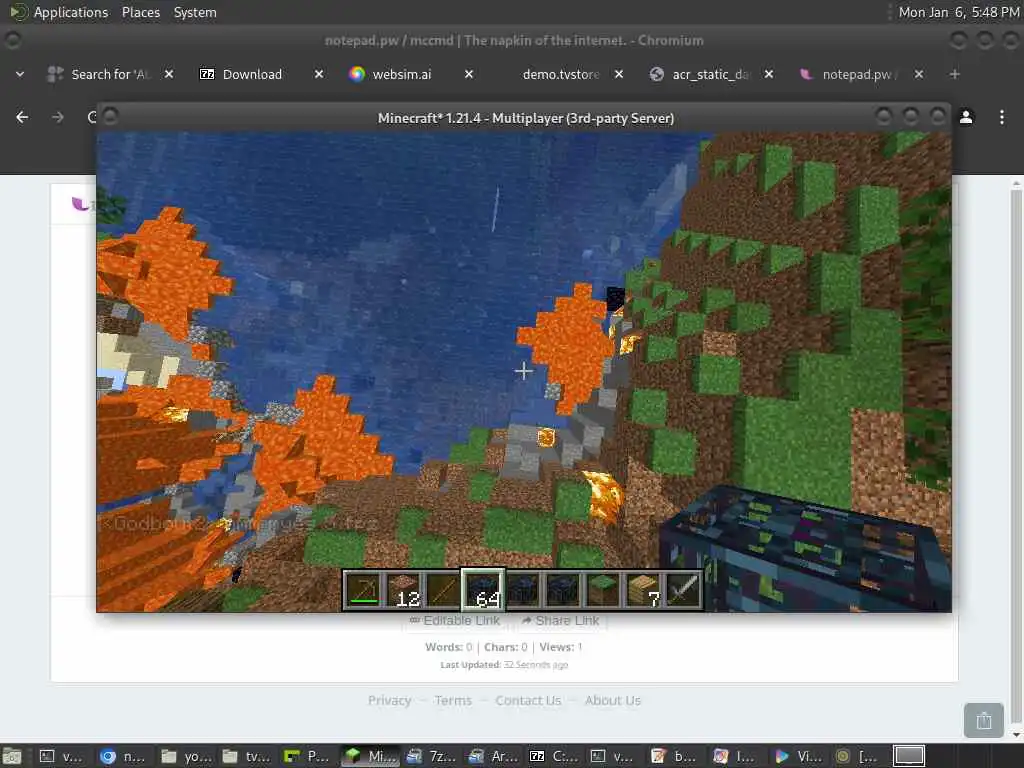Select the grass block hotbar slot
The height and width of the screenshot is (768, 1024).
click(603, 589)
